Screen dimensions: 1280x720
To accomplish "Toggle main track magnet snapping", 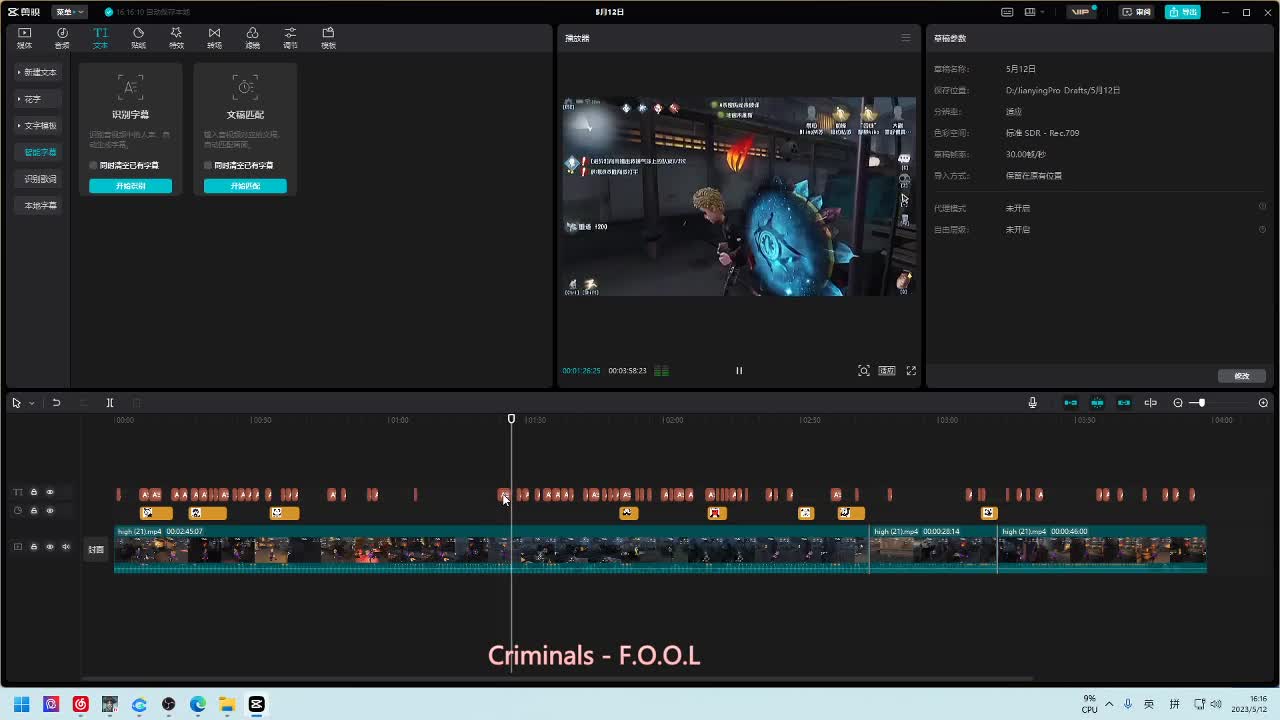I will tap(1070, 403).
